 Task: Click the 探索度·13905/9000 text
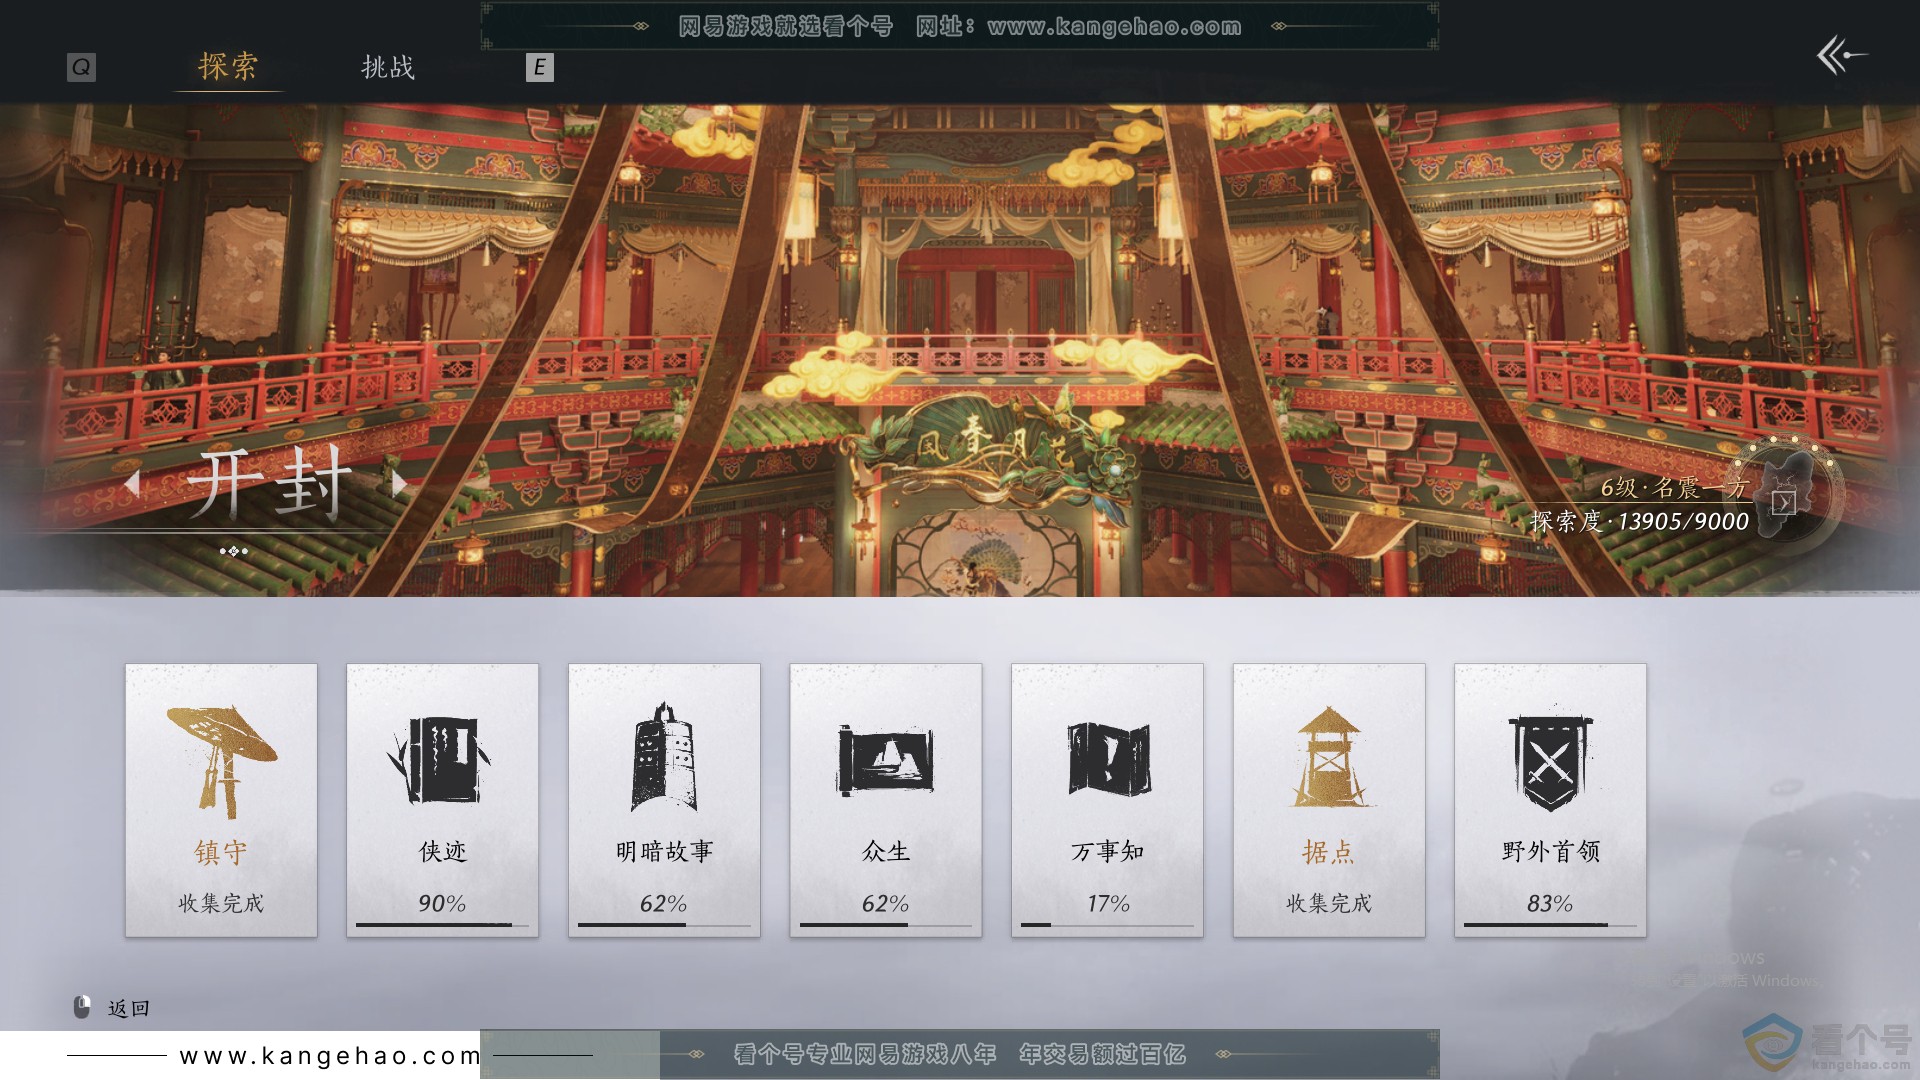coord(1639,521)
